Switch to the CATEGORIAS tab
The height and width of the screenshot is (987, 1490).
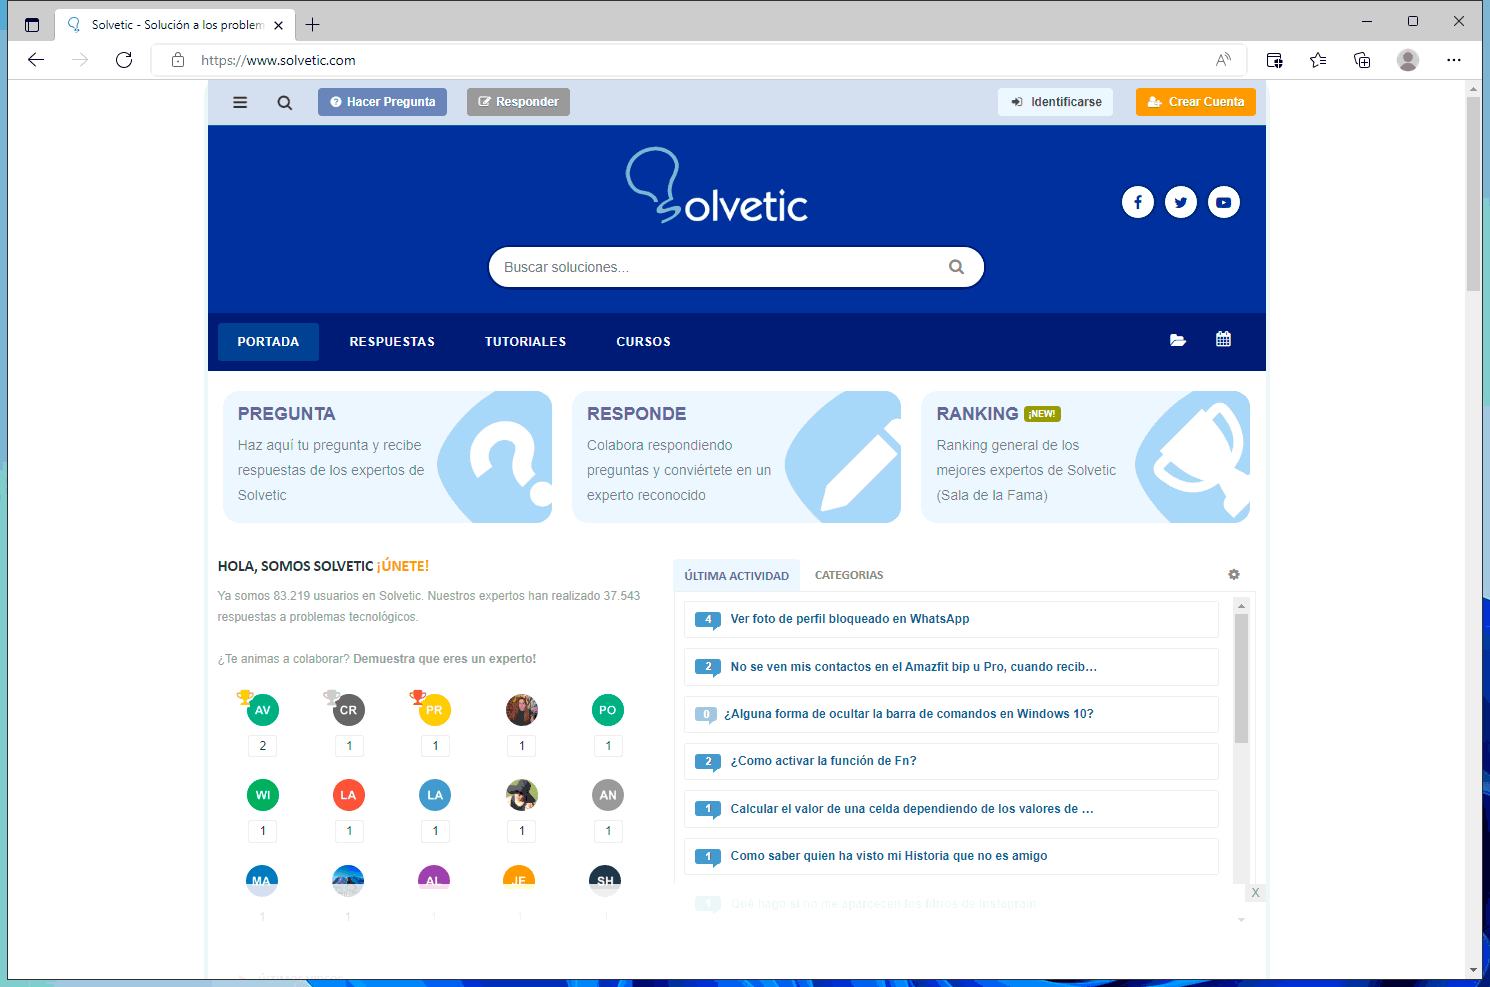pyautogui.click(x=849, y=575)
